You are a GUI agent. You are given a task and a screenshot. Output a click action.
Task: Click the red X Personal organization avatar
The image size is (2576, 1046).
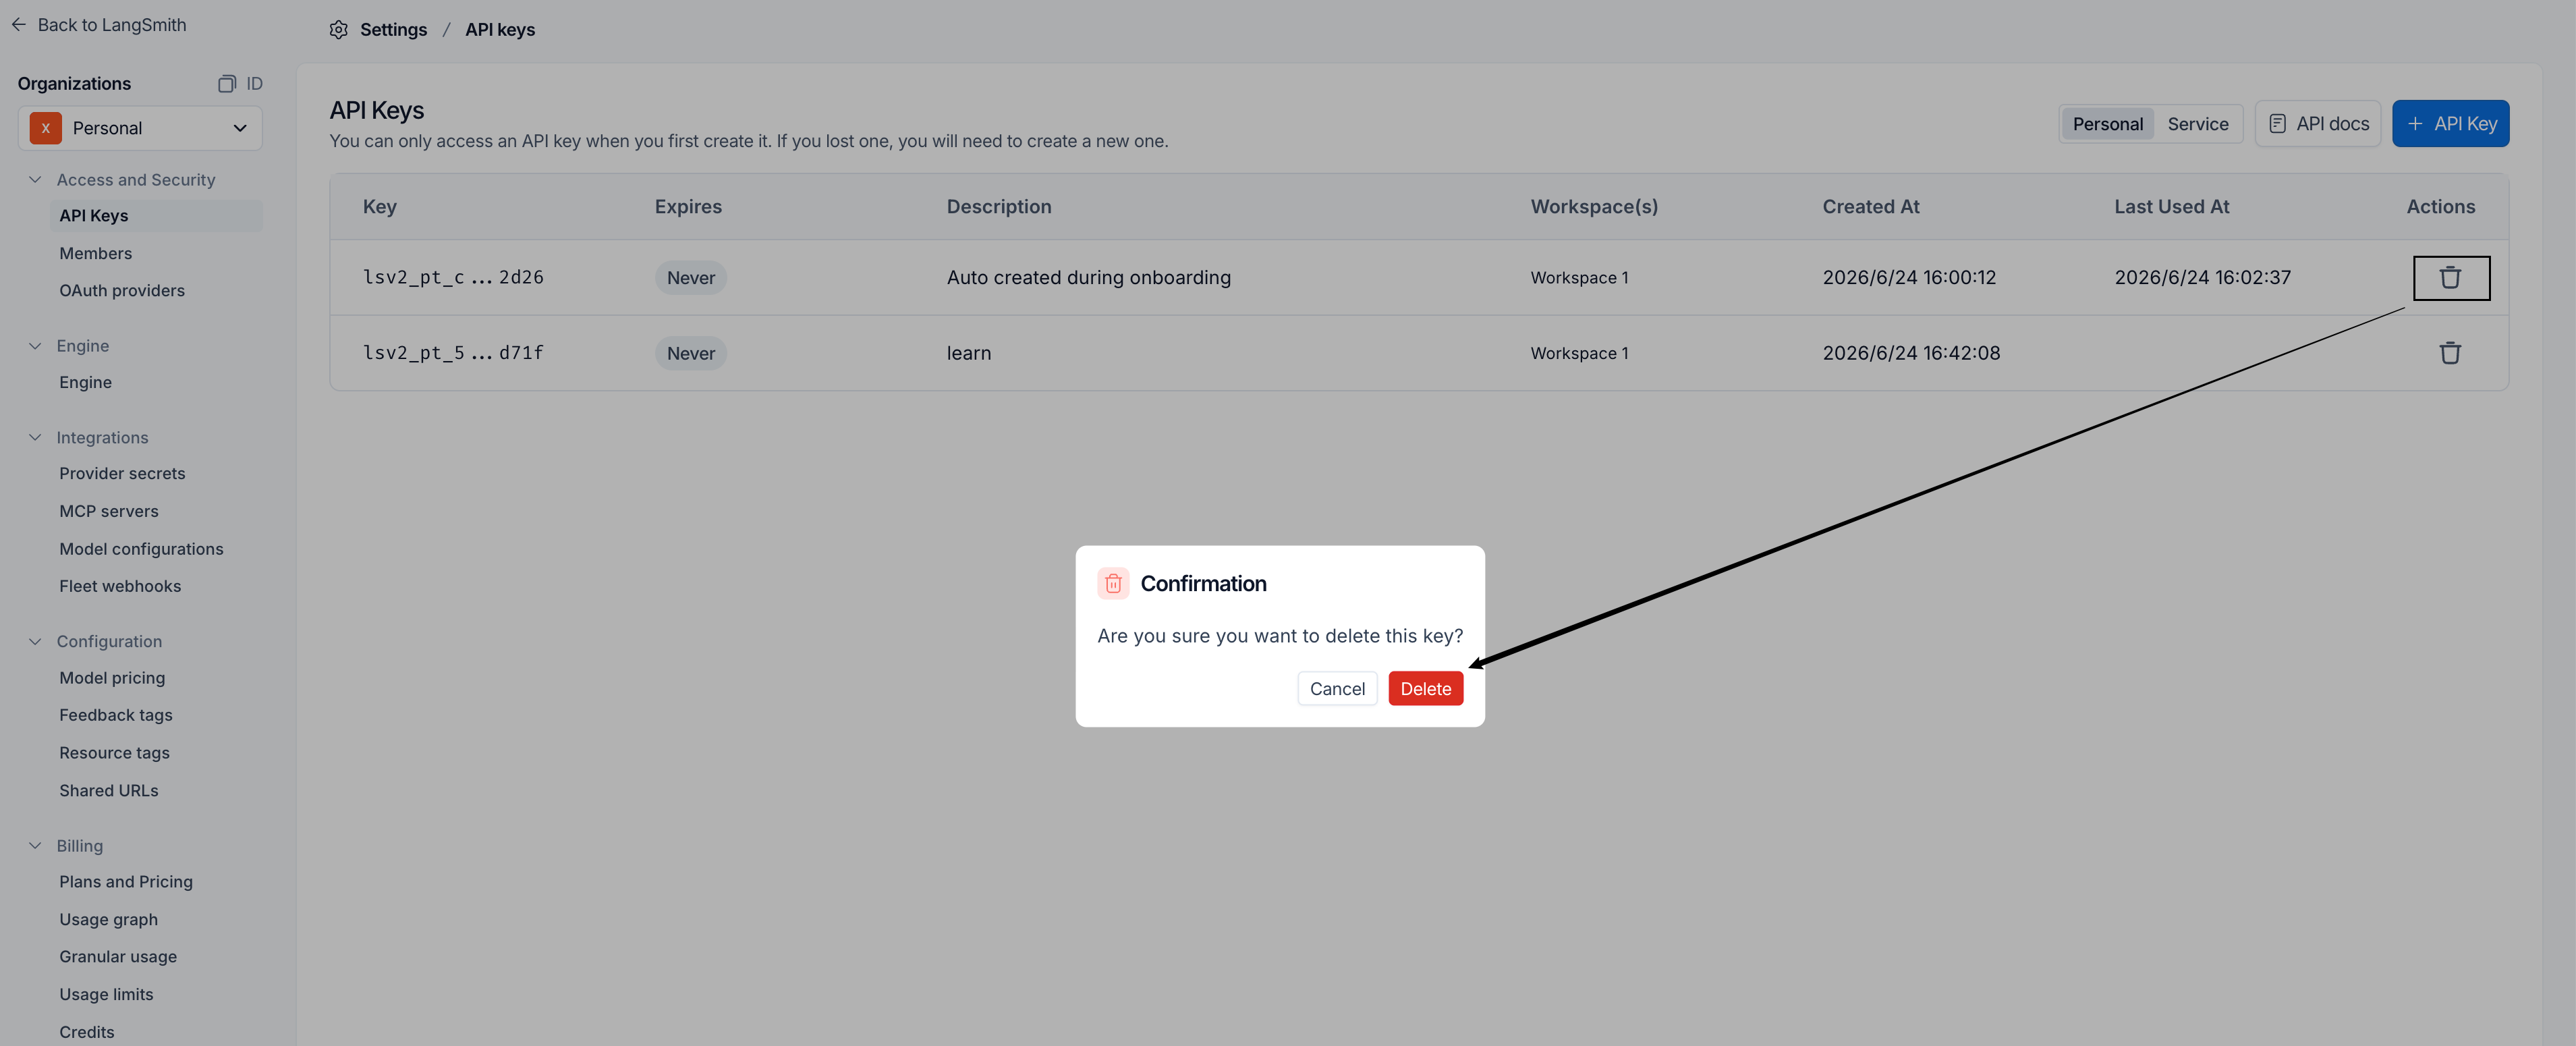coord(45,128)
